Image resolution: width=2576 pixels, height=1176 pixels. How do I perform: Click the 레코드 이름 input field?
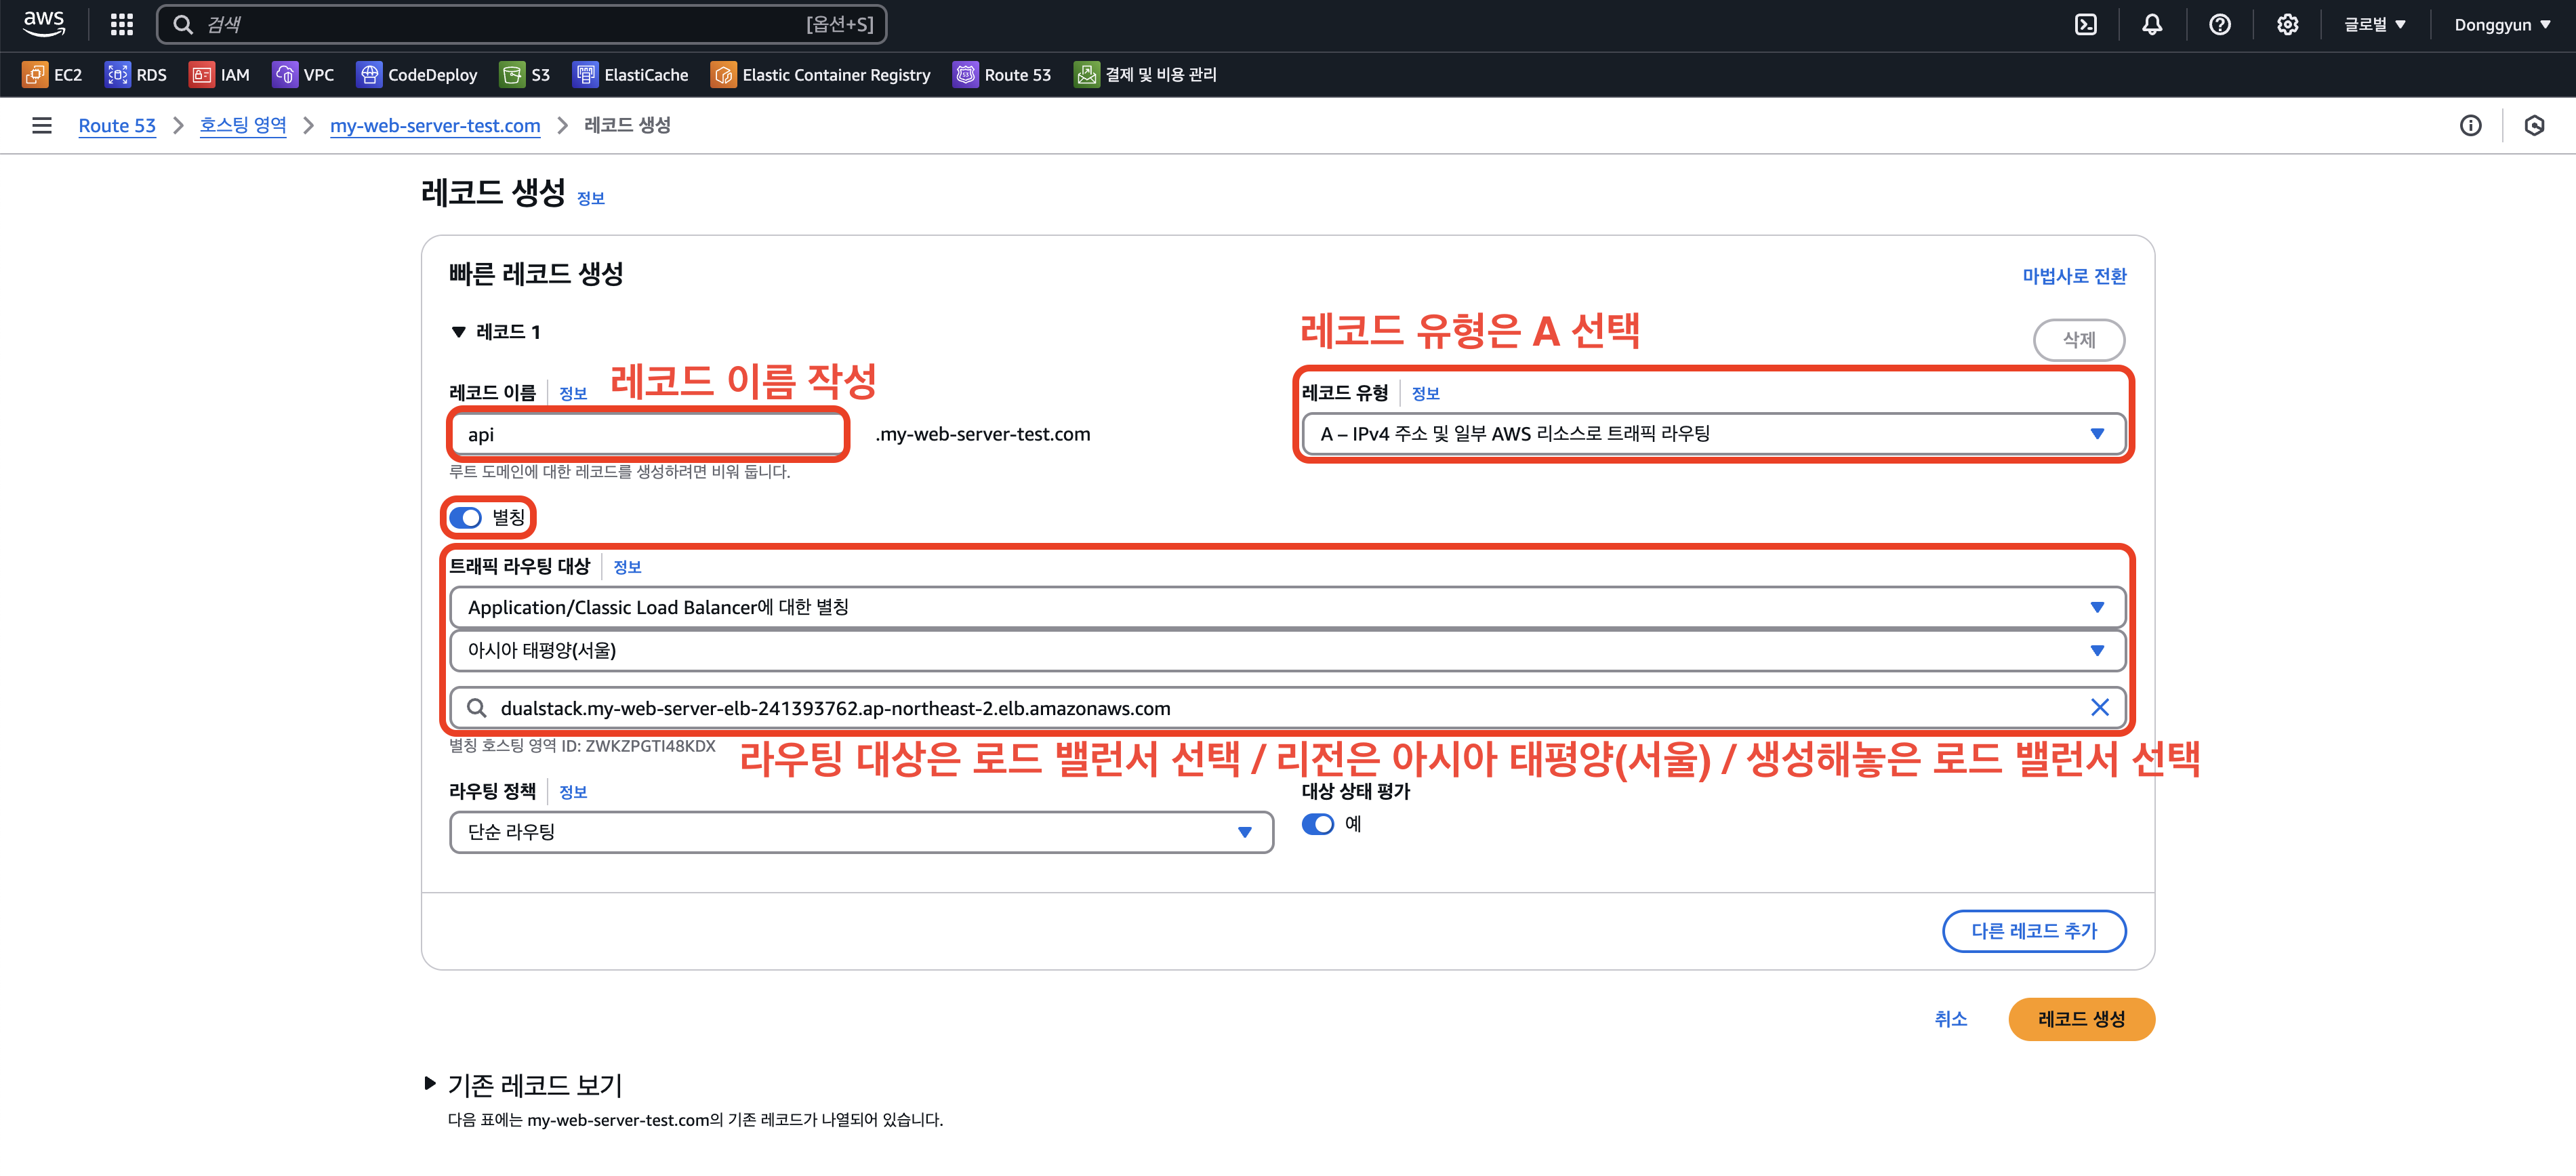648,435
